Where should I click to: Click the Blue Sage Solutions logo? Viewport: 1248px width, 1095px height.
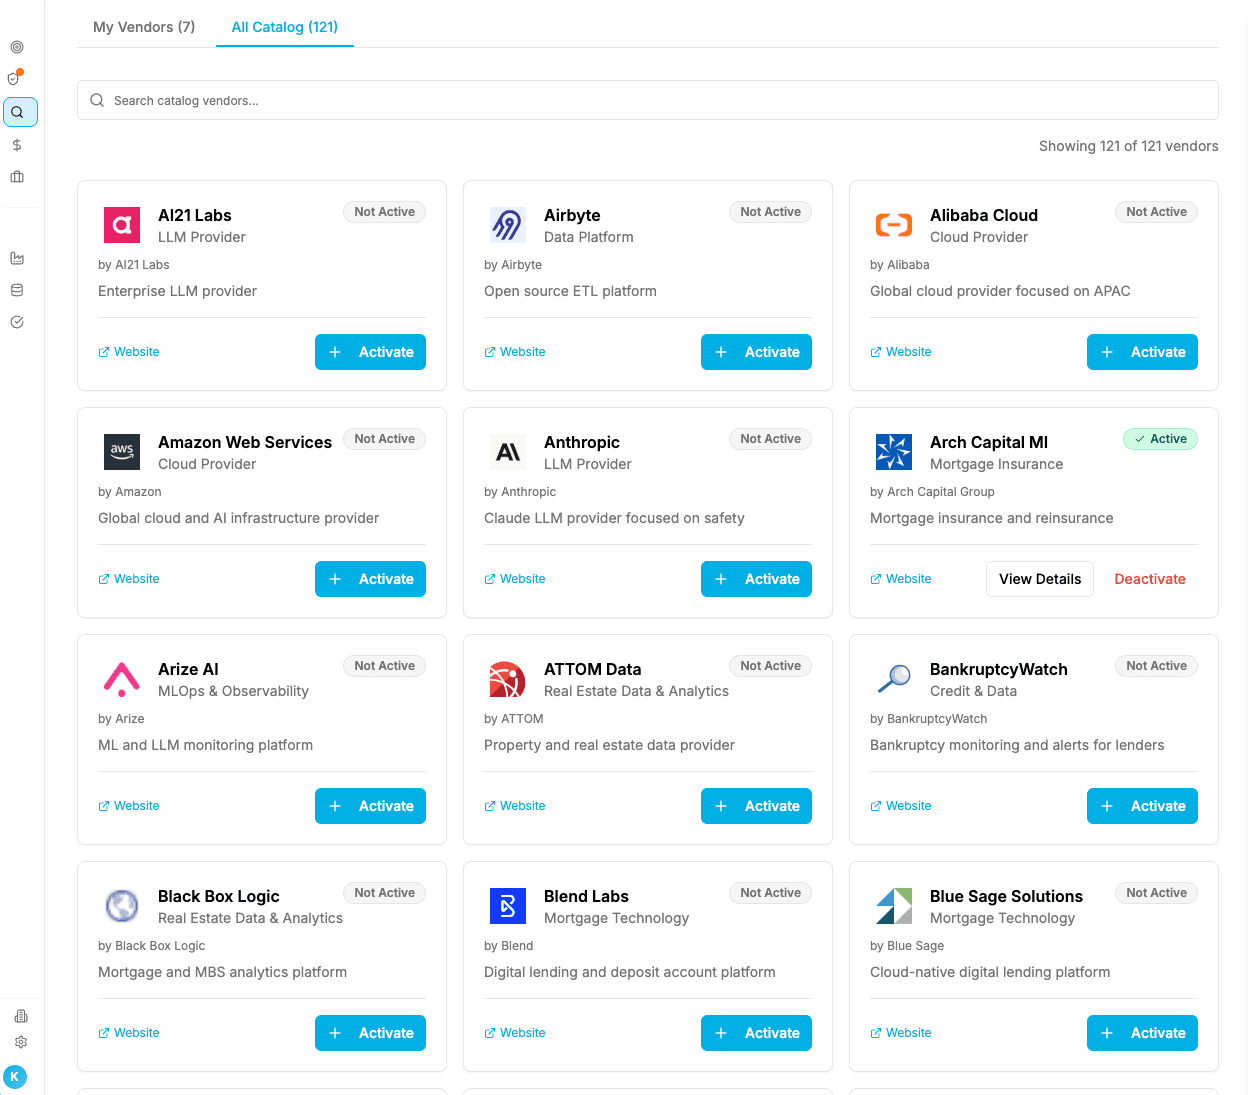pos(894,906)
